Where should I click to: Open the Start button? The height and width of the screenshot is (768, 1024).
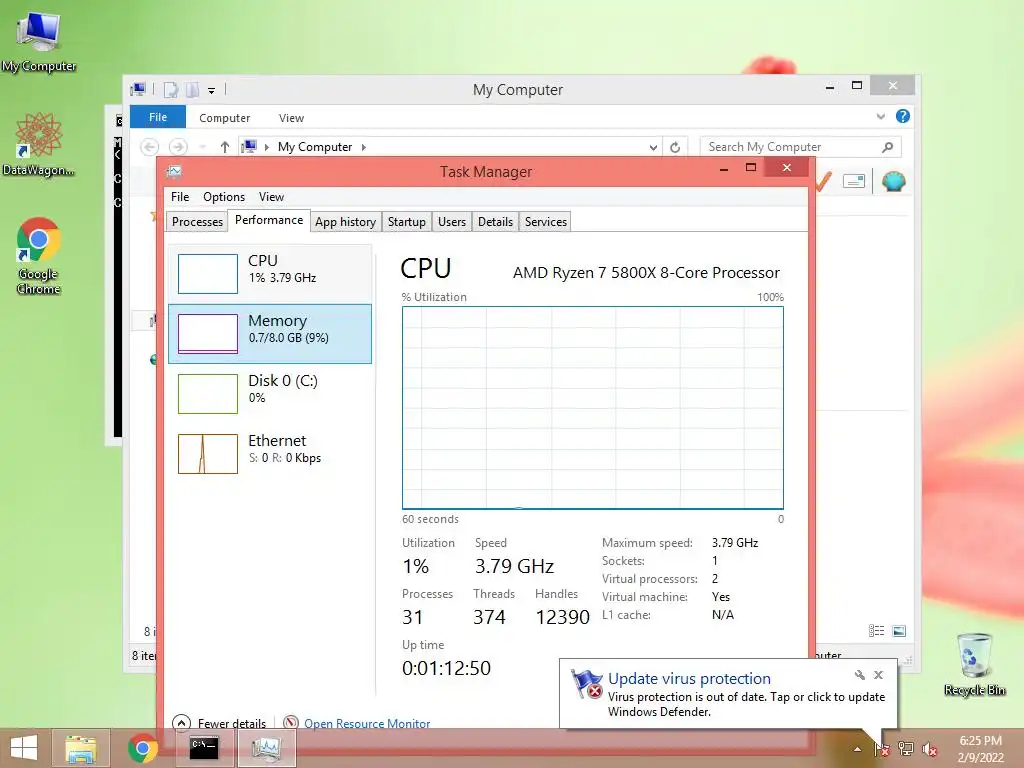[24, 748]
